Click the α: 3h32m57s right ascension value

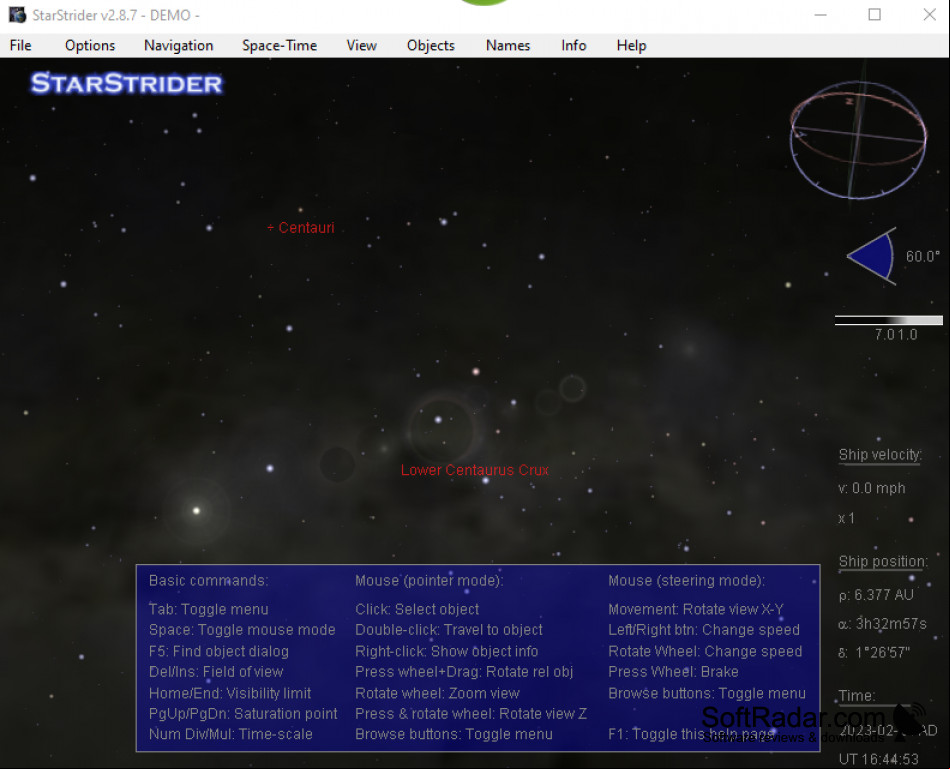point(883,624)
